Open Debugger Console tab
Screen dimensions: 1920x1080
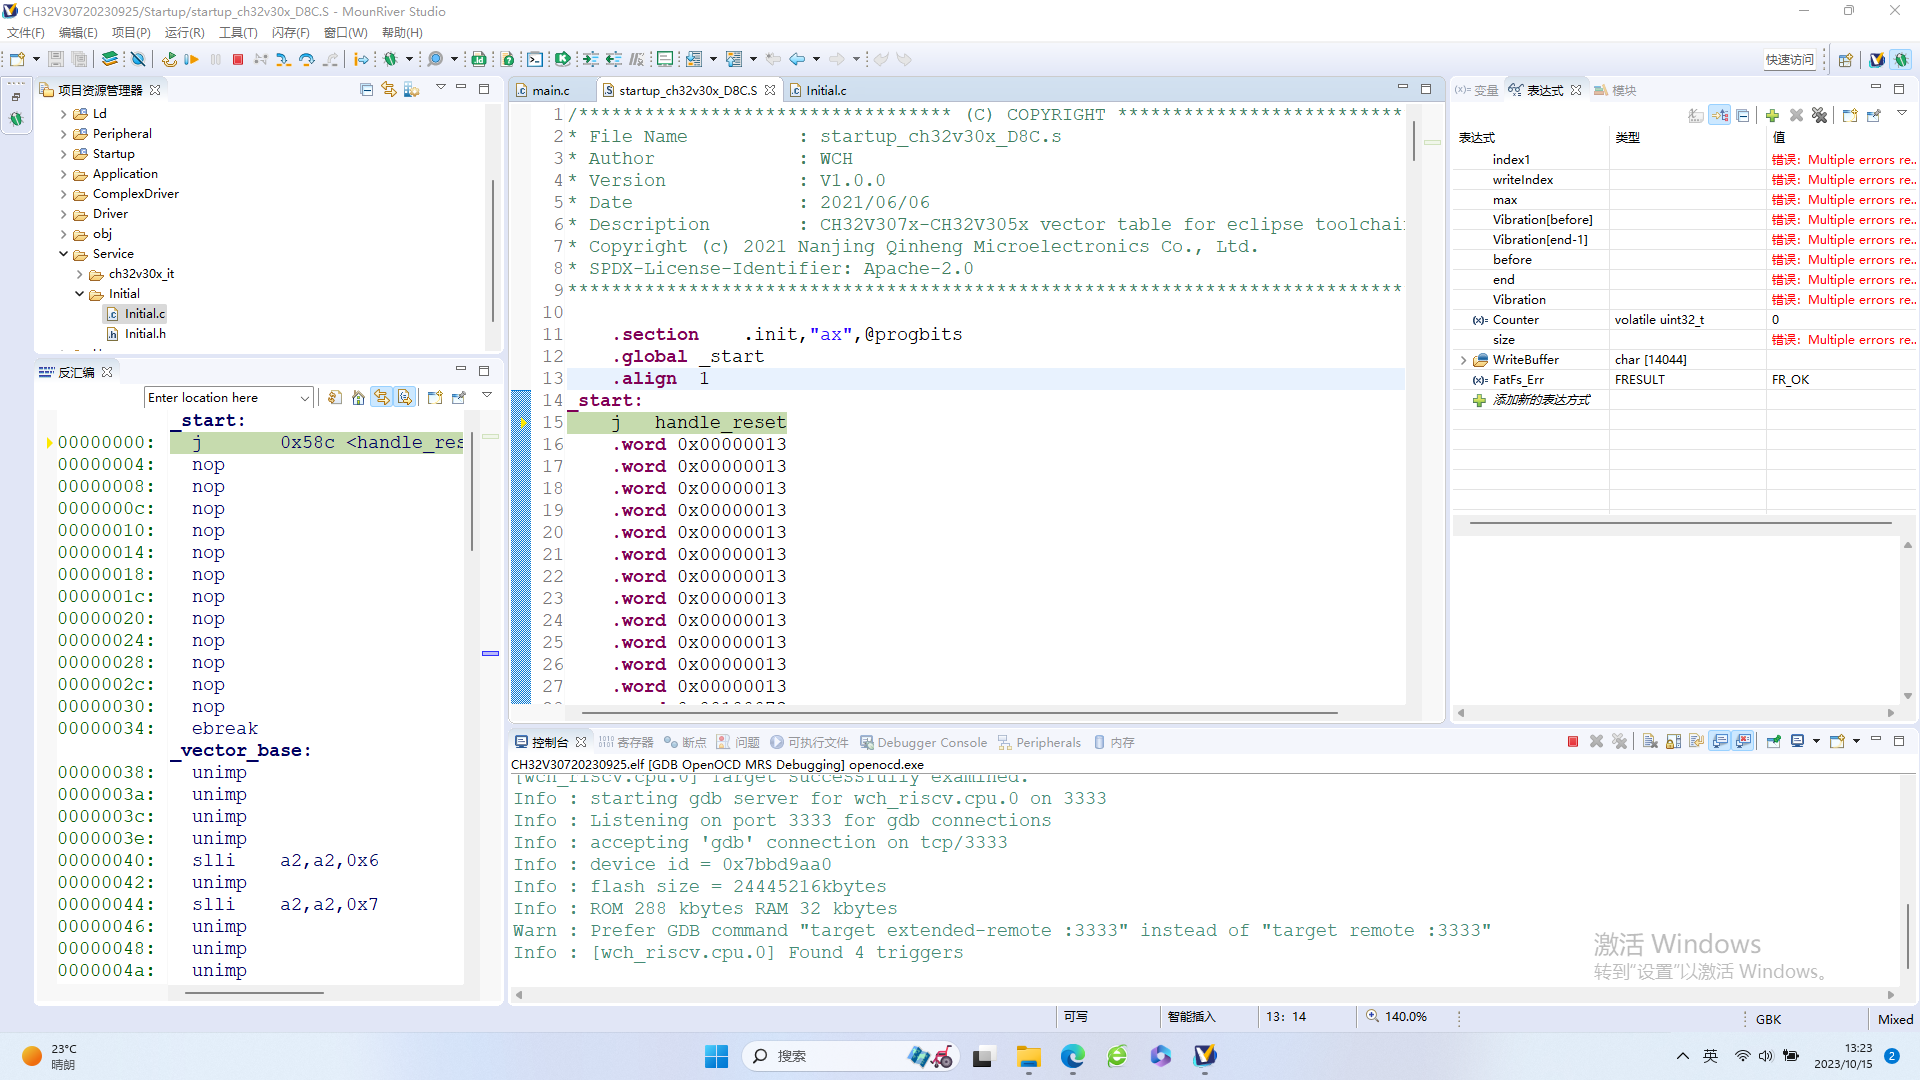(x=923, y=742)
